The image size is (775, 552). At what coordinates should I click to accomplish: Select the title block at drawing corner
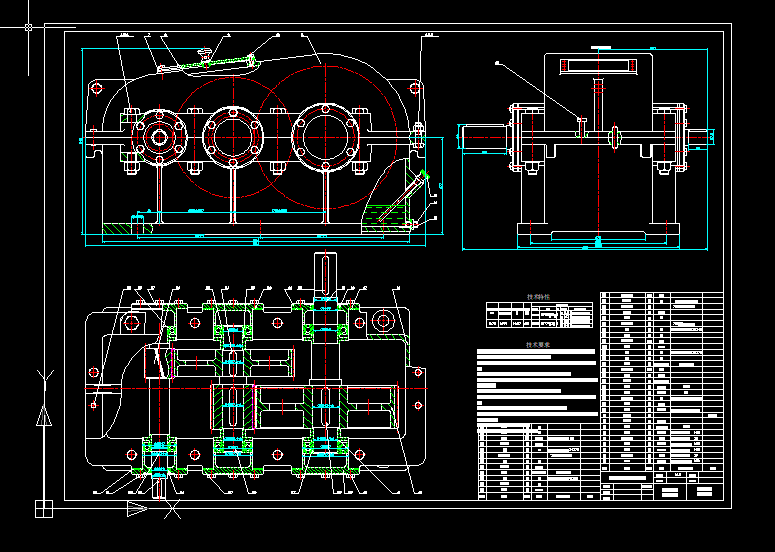[x=662, y=486]
